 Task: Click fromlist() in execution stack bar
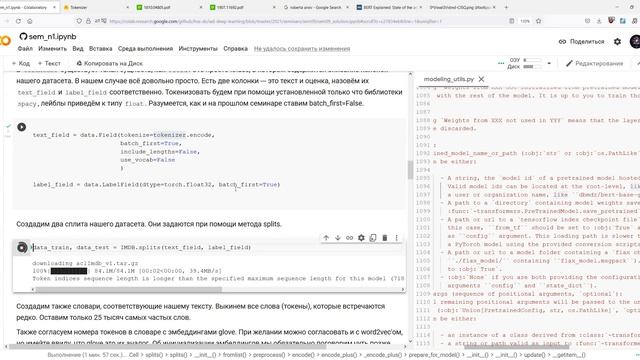pyautogui.click(x=234, y=355)
